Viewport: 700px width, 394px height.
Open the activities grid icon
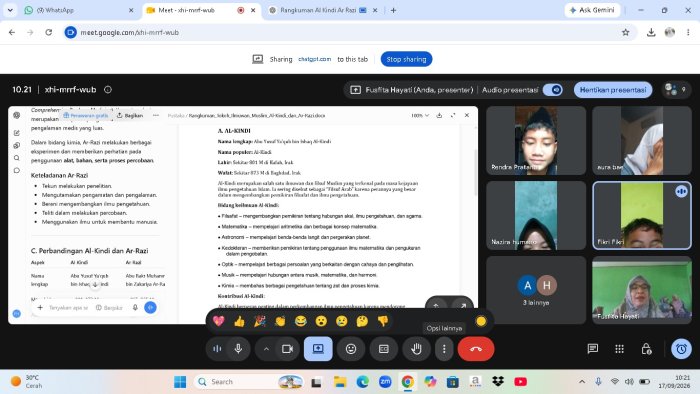[619, 348]
